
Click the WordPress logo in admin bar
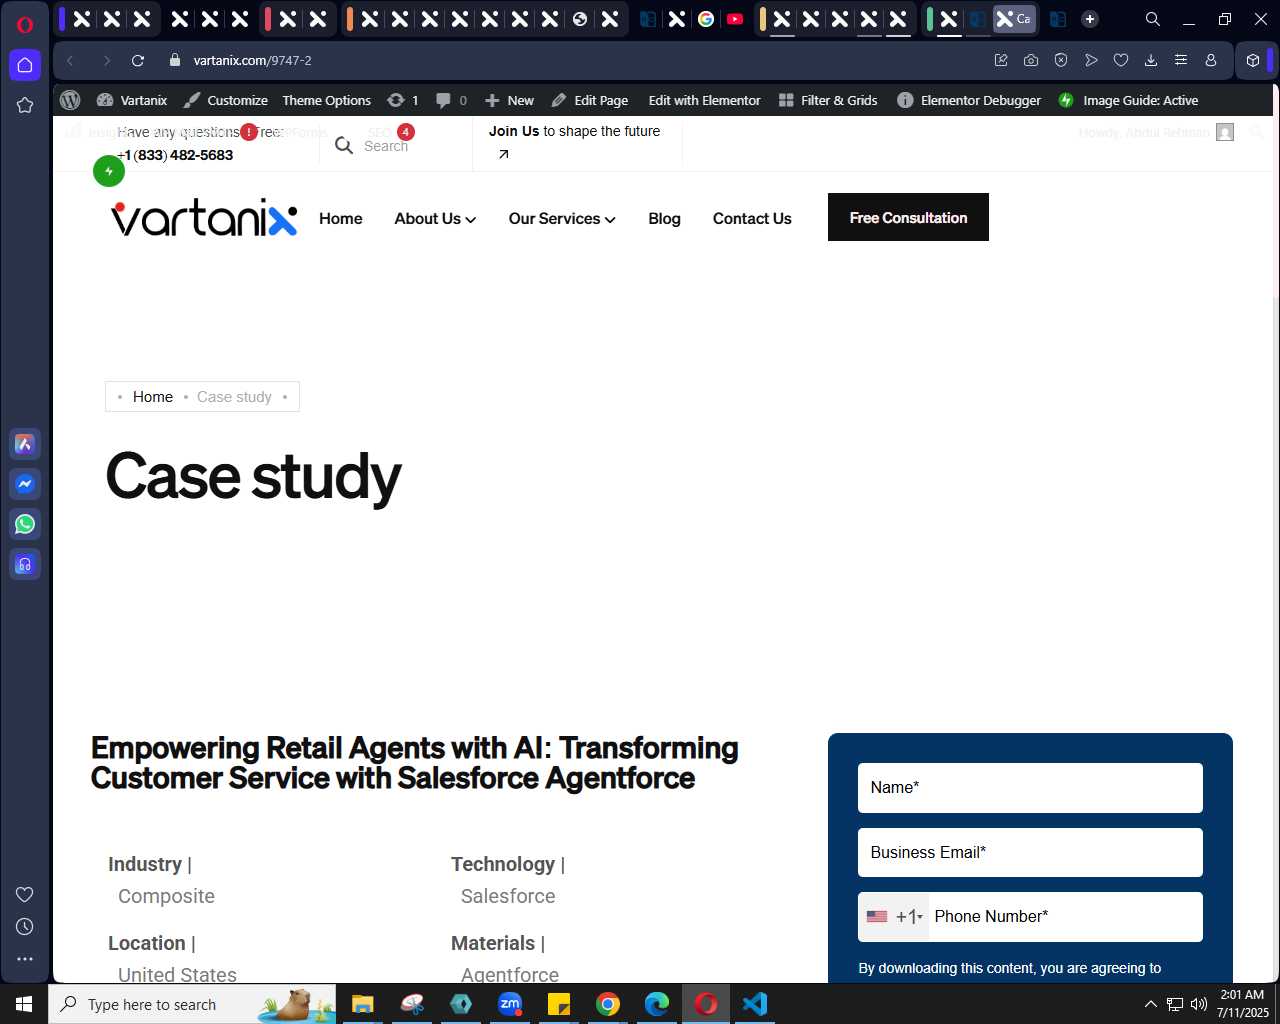70,100
